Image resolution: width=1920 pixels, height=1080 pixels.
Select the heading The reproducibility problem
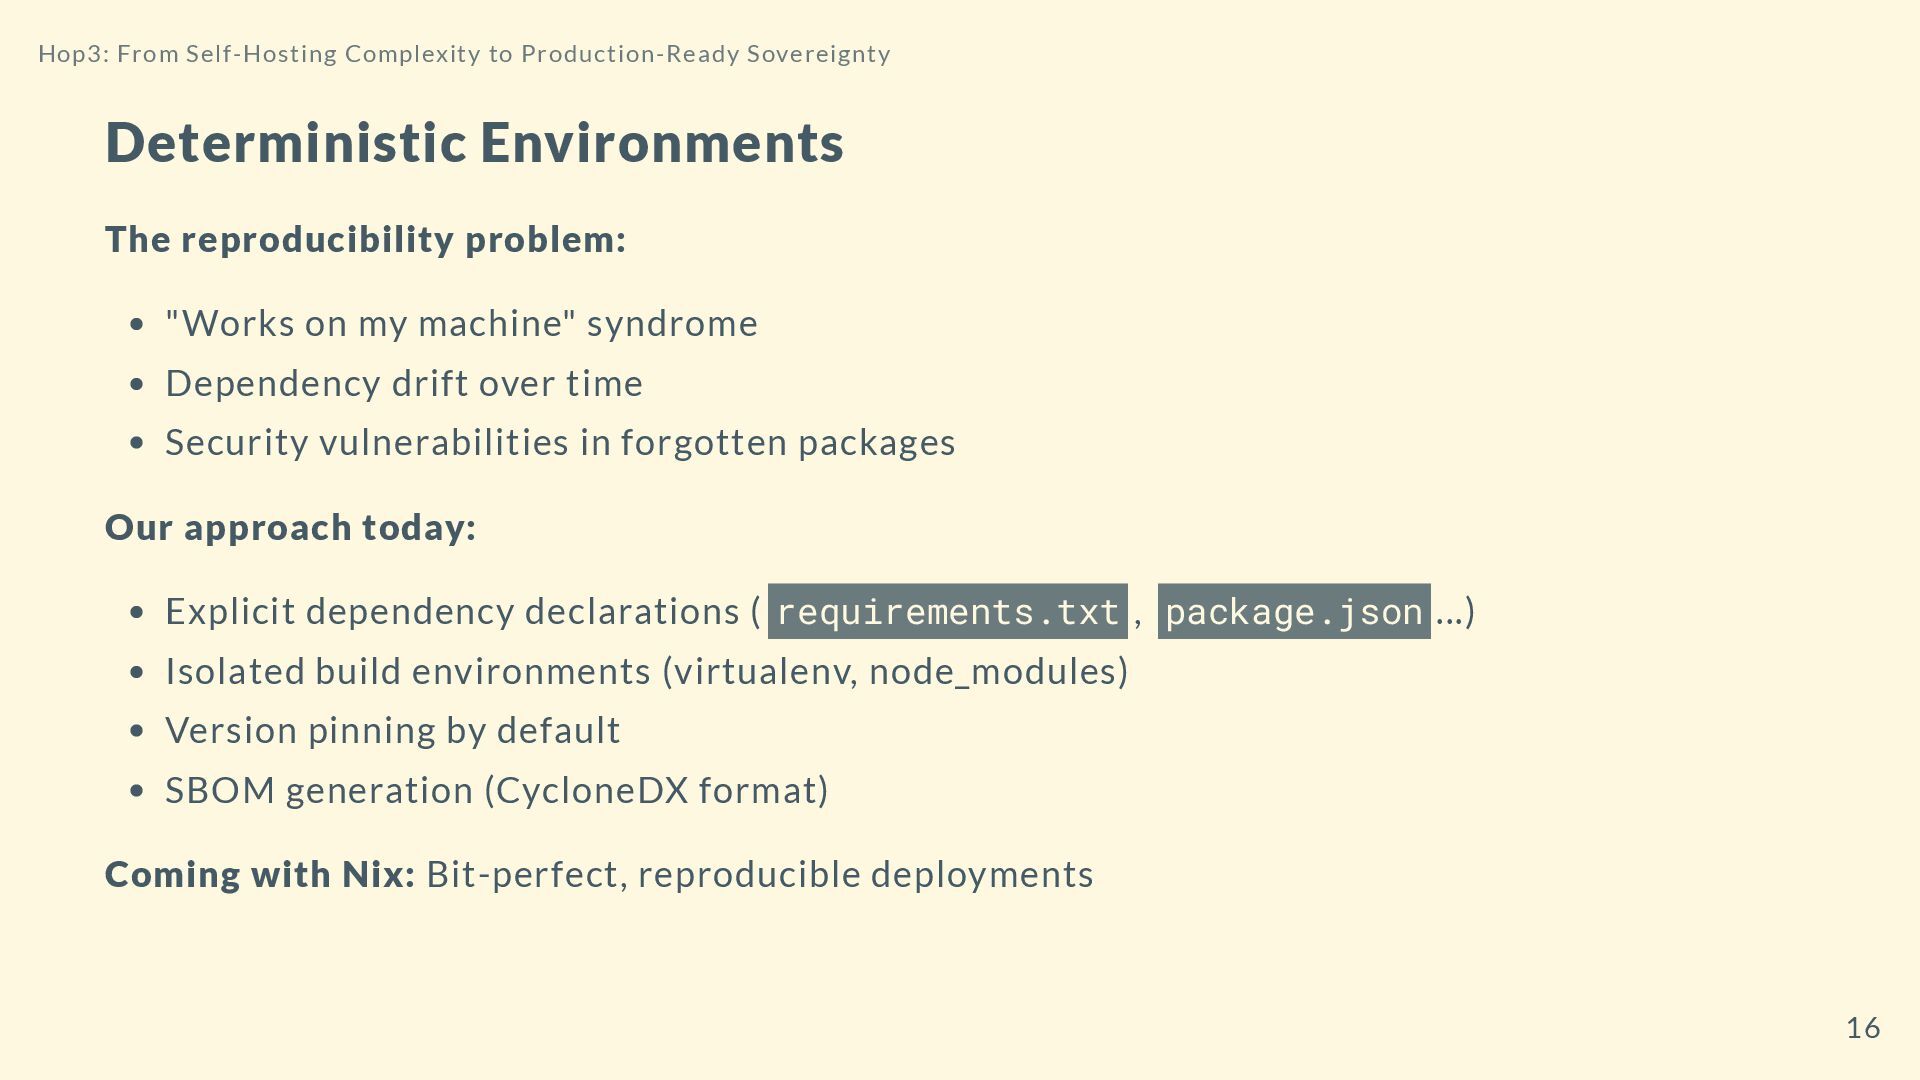pos(365,240)
